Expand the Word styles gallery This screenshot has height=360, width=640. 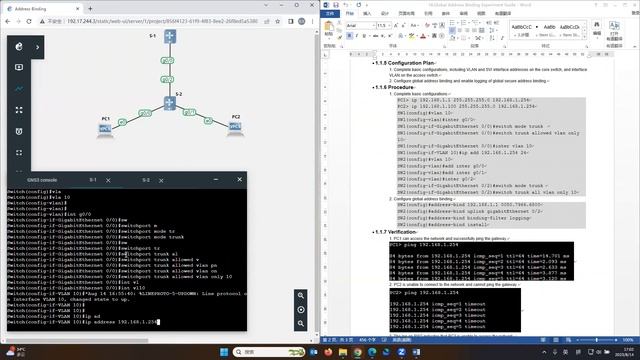coord(584,36)
